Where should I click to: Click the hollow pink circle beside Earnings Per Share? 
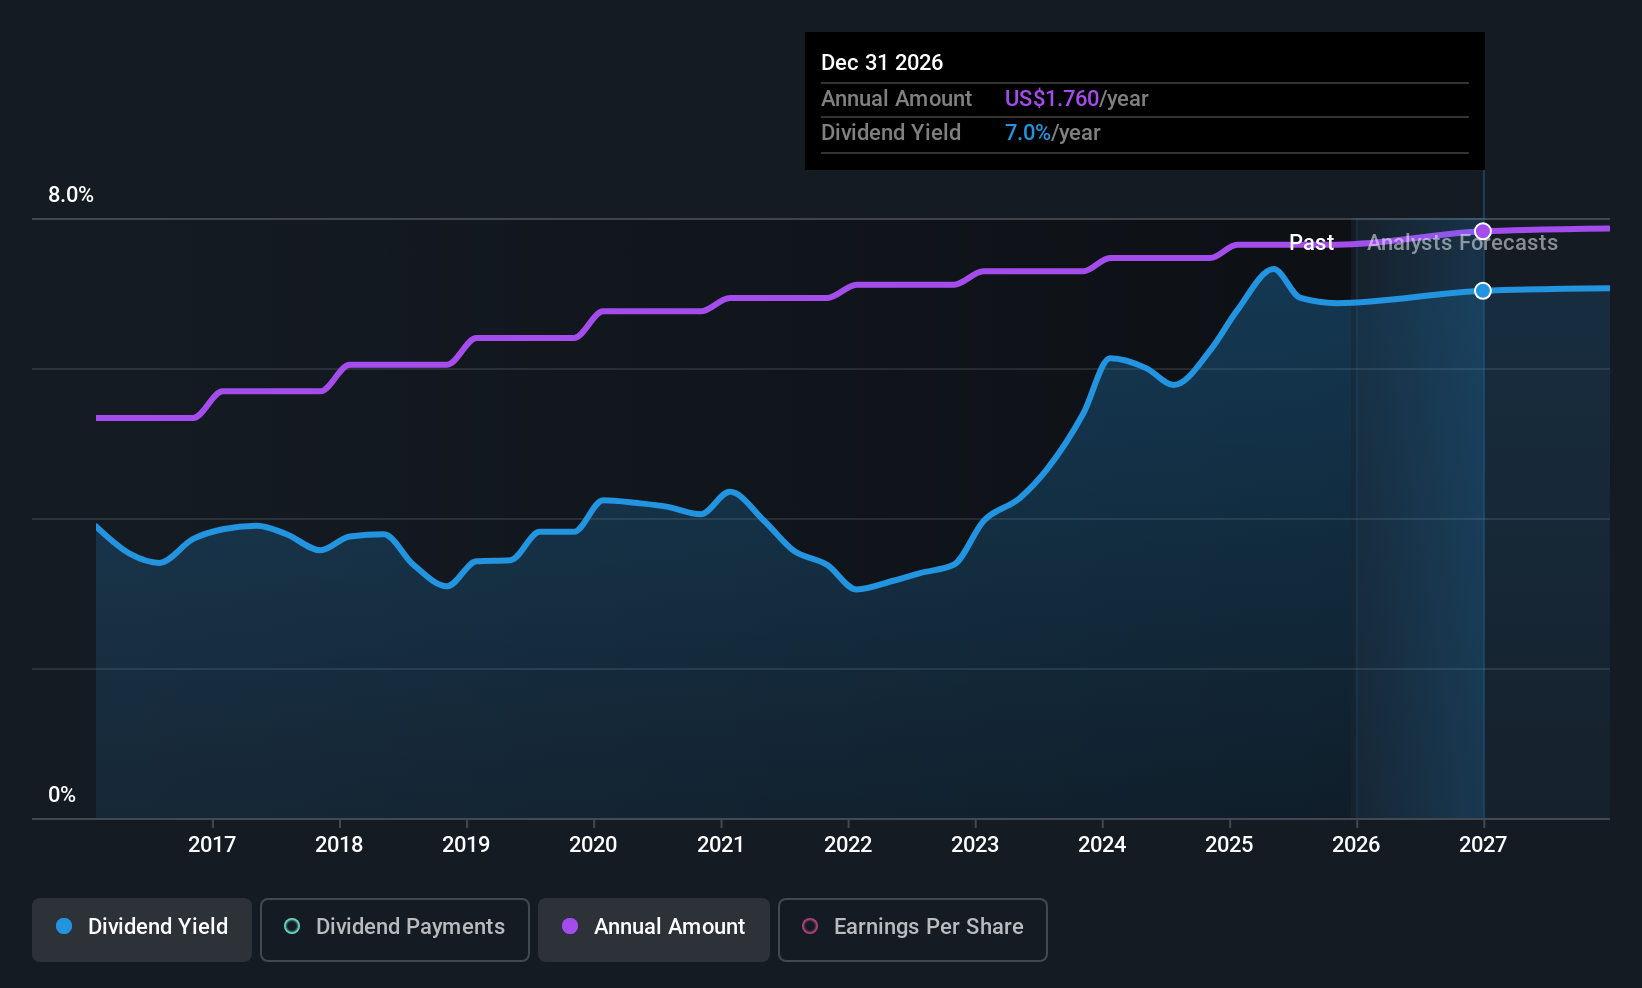[x=810, y=926]
